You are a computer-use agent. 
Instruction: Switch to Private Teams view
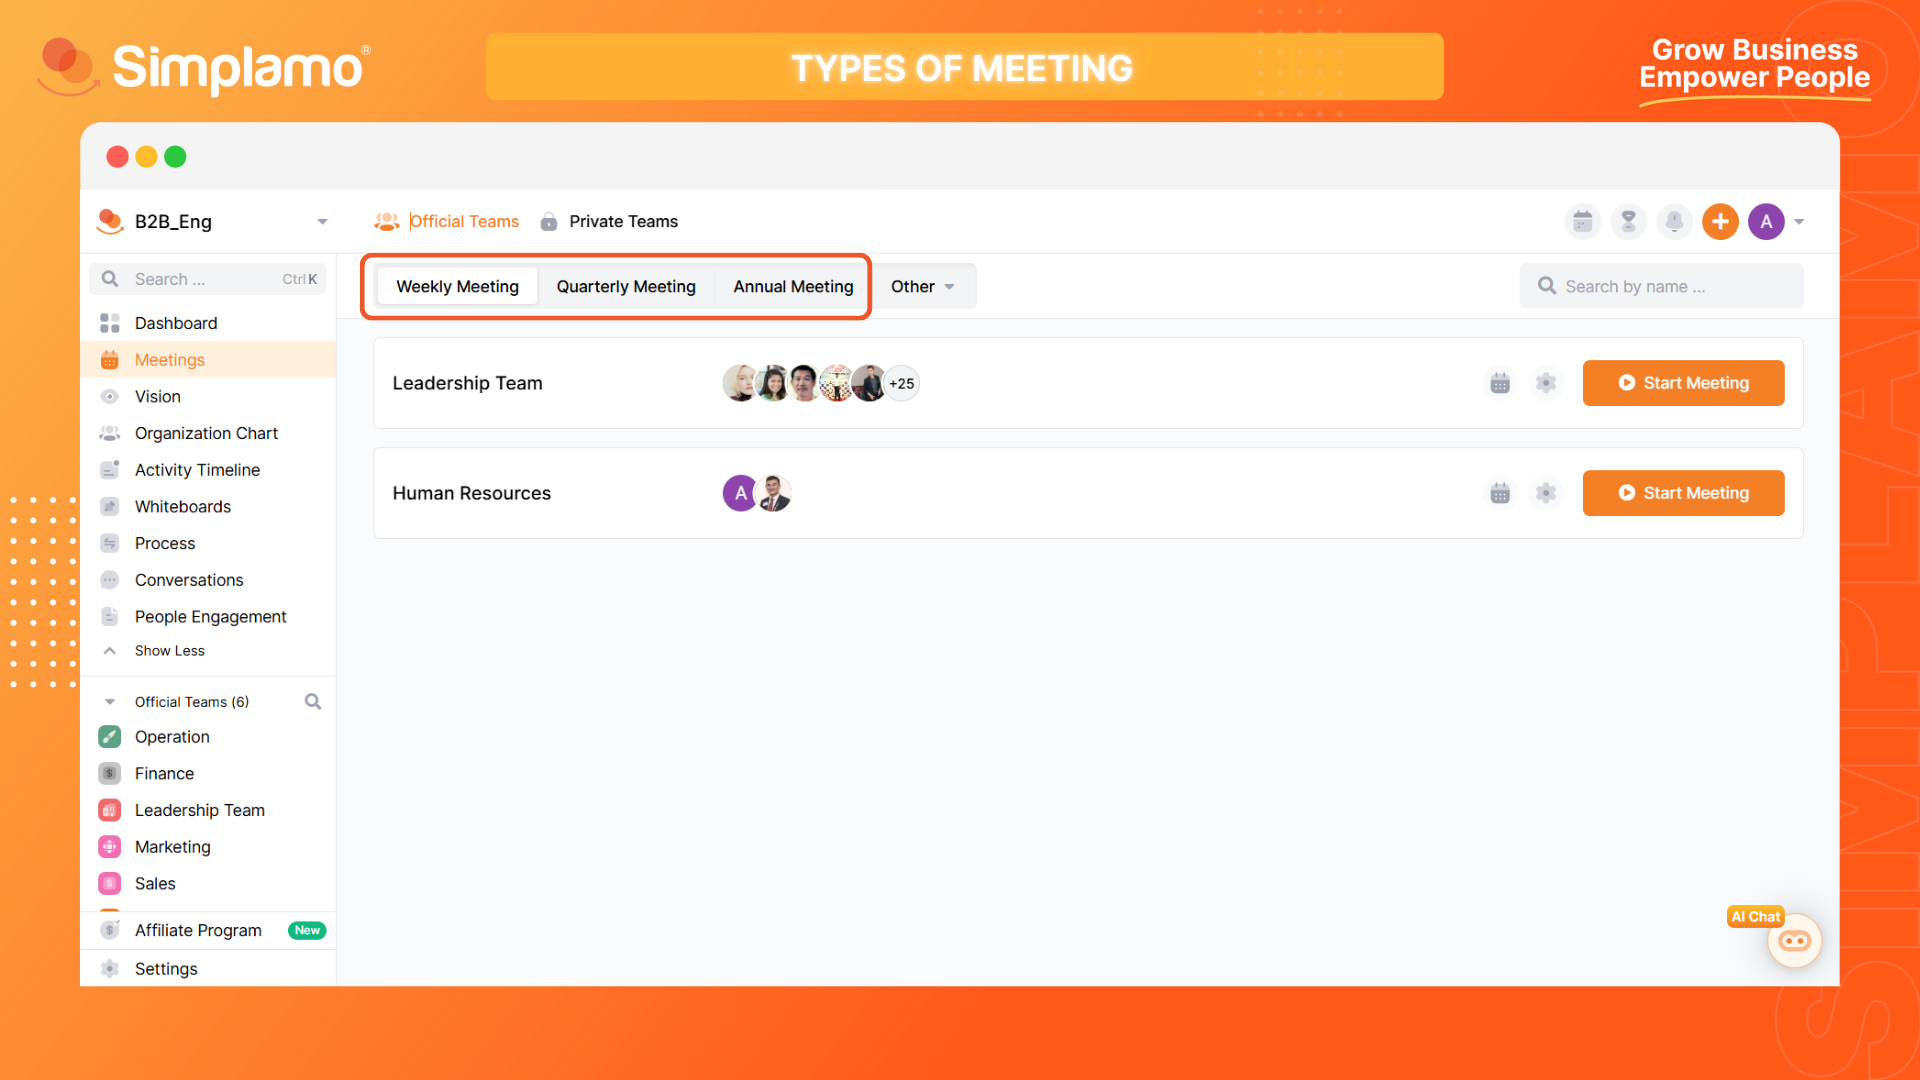point(623,222)
